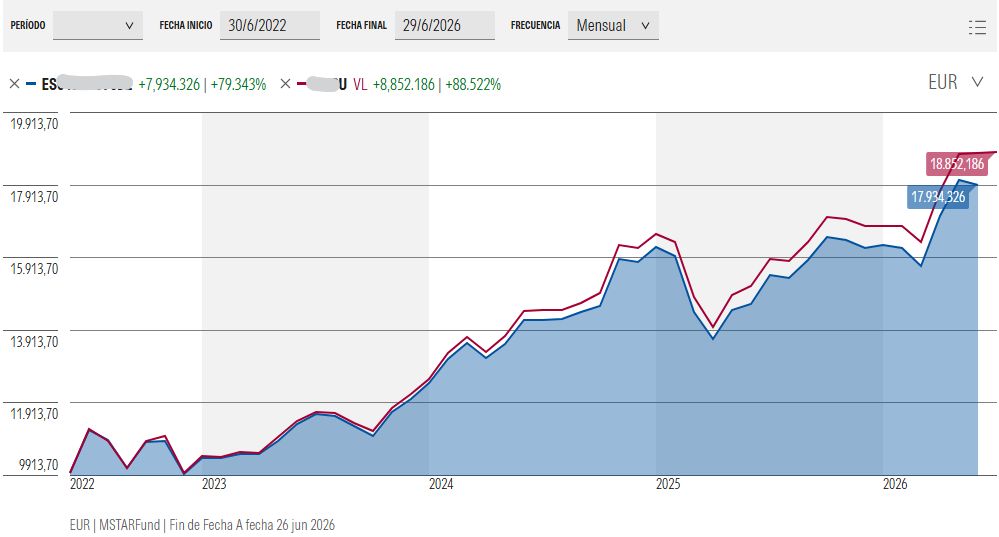
Task: Click the 19.913,70 y-axis label
Action: [x=34, y=124]
